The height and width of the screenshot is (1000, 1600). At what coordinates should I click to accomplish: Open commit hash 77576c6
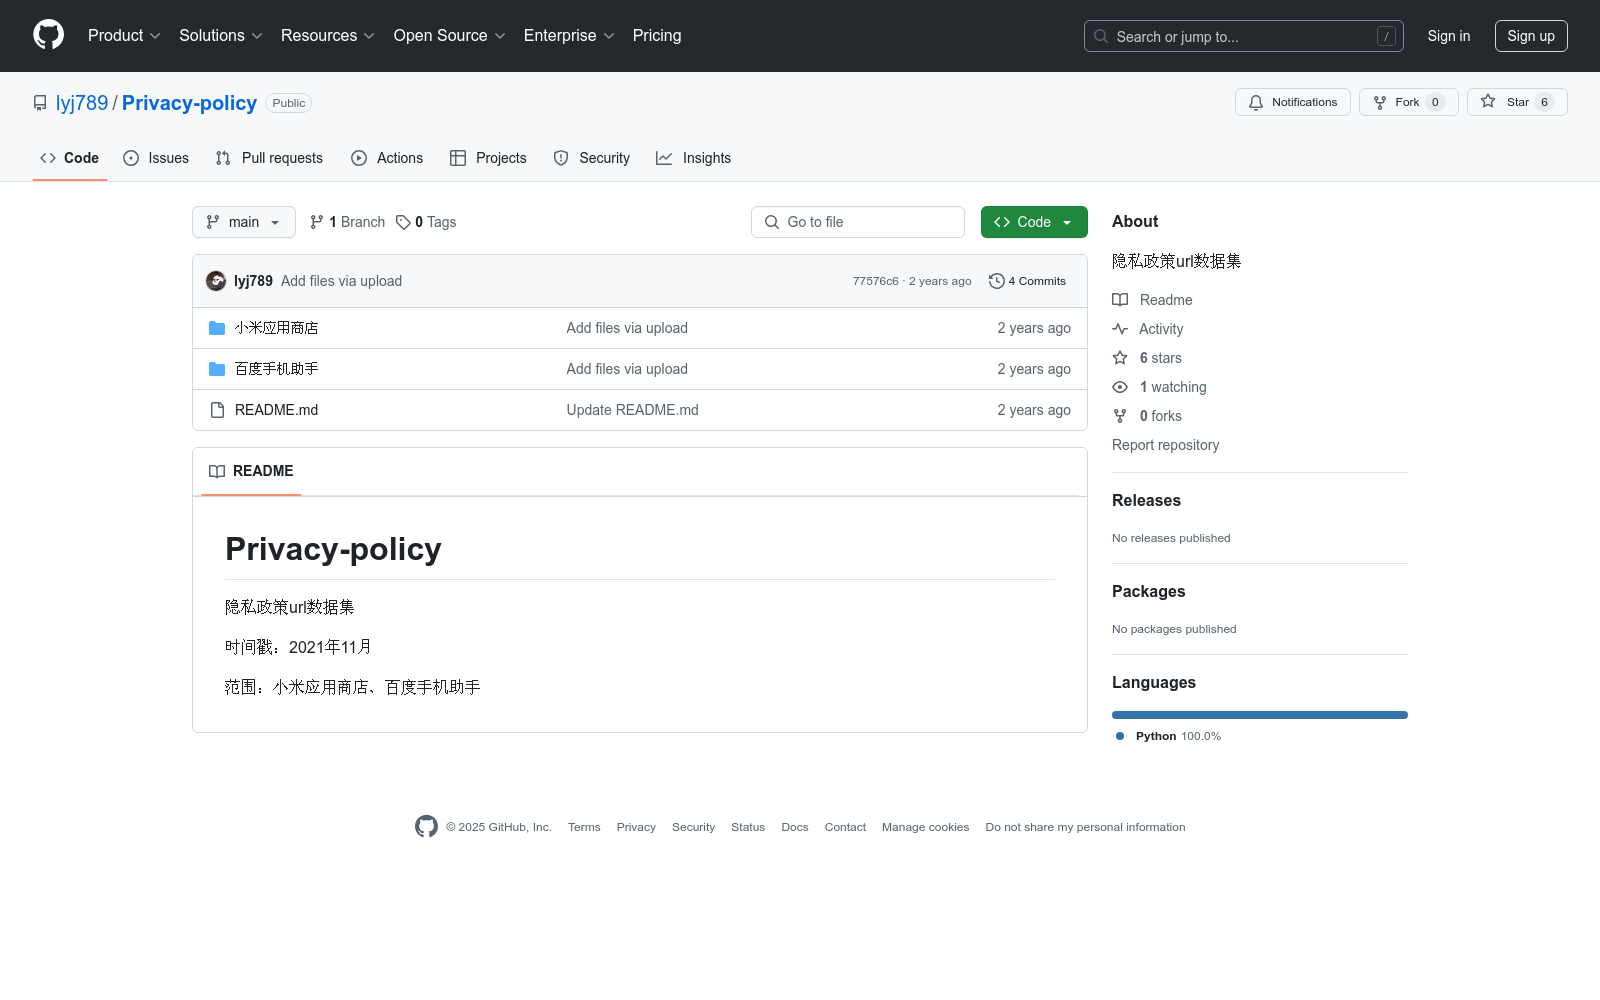876,281
